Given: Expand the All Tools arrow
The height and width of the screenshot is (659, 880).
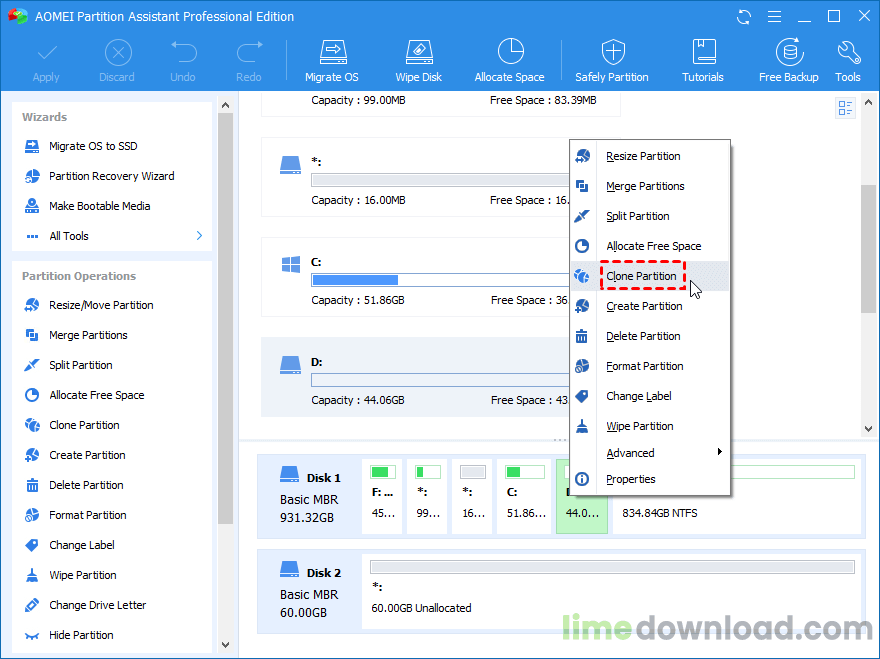Looking at the screenshot, I should click(x=199, y=236).
